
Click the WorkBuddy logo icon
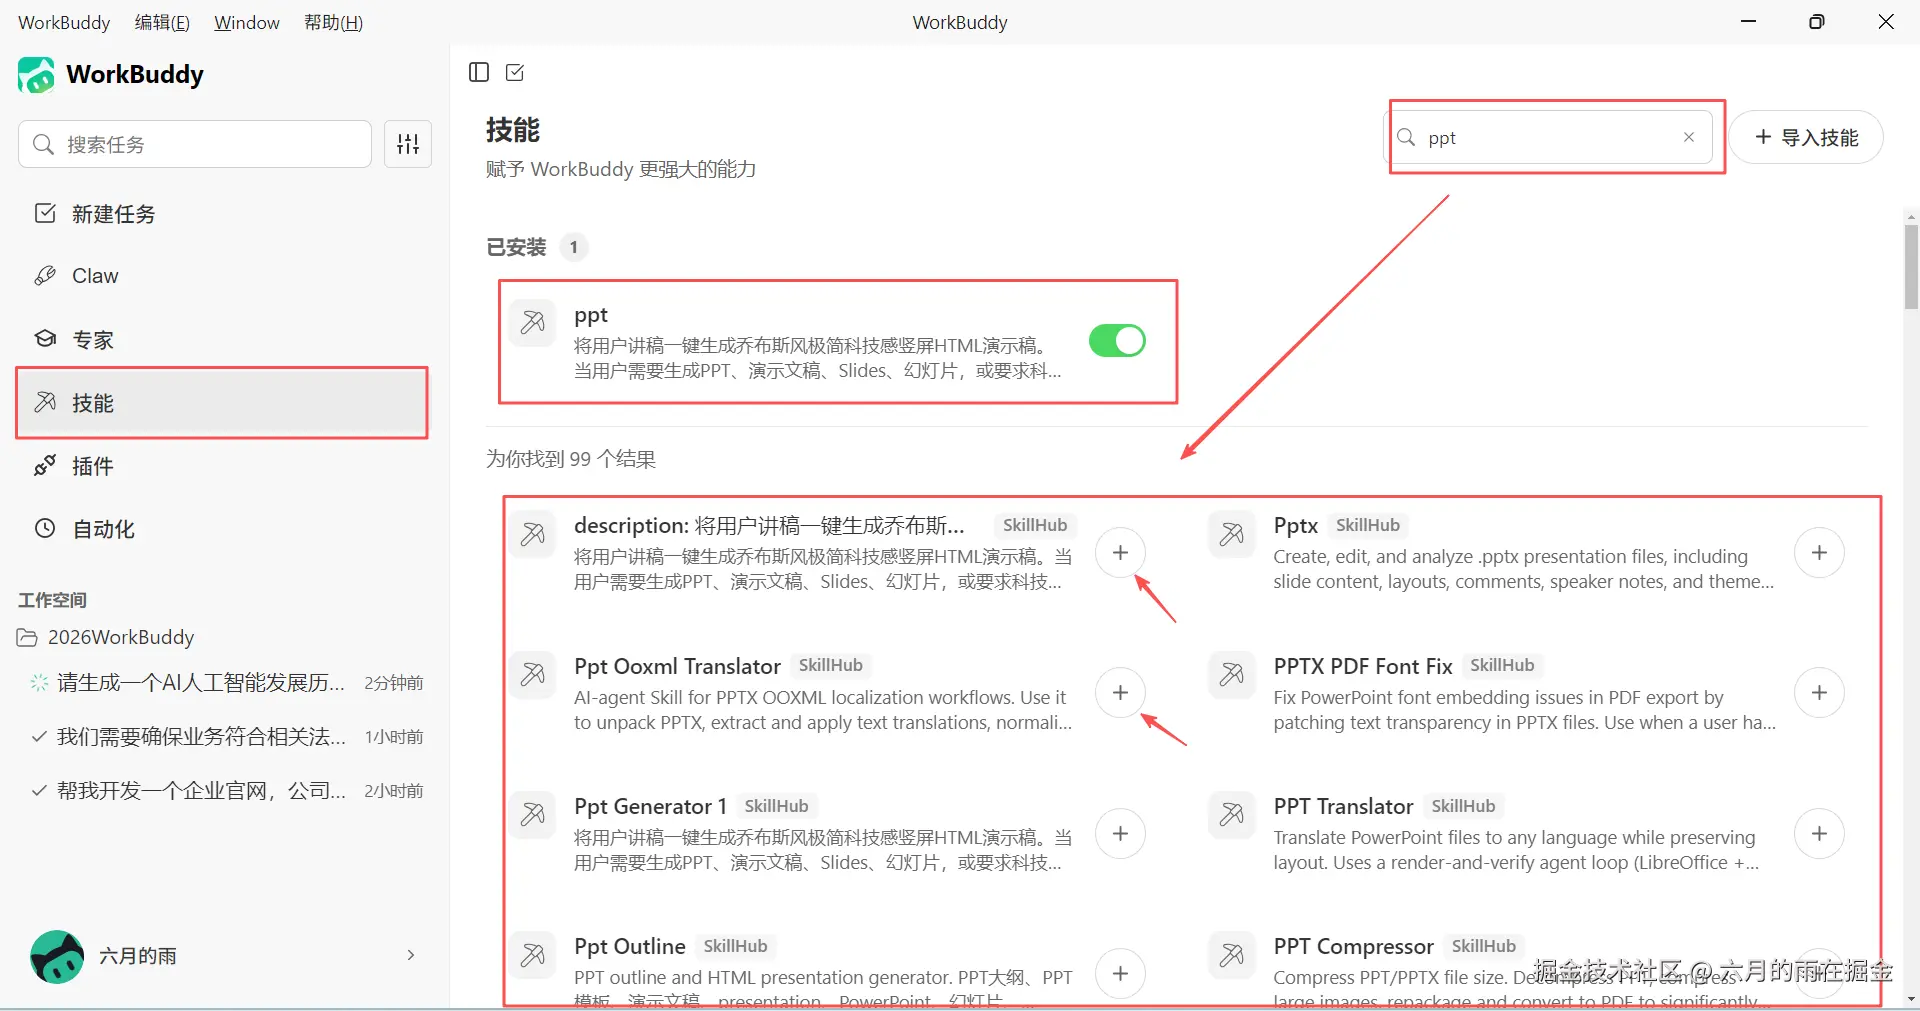(x=36, y=75)
